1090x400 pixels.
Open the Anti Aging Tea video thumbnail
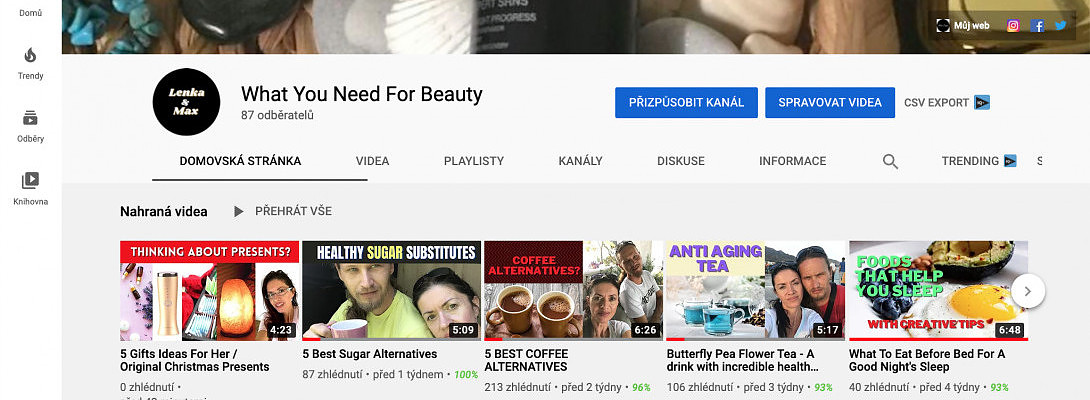tap(755, 291)
